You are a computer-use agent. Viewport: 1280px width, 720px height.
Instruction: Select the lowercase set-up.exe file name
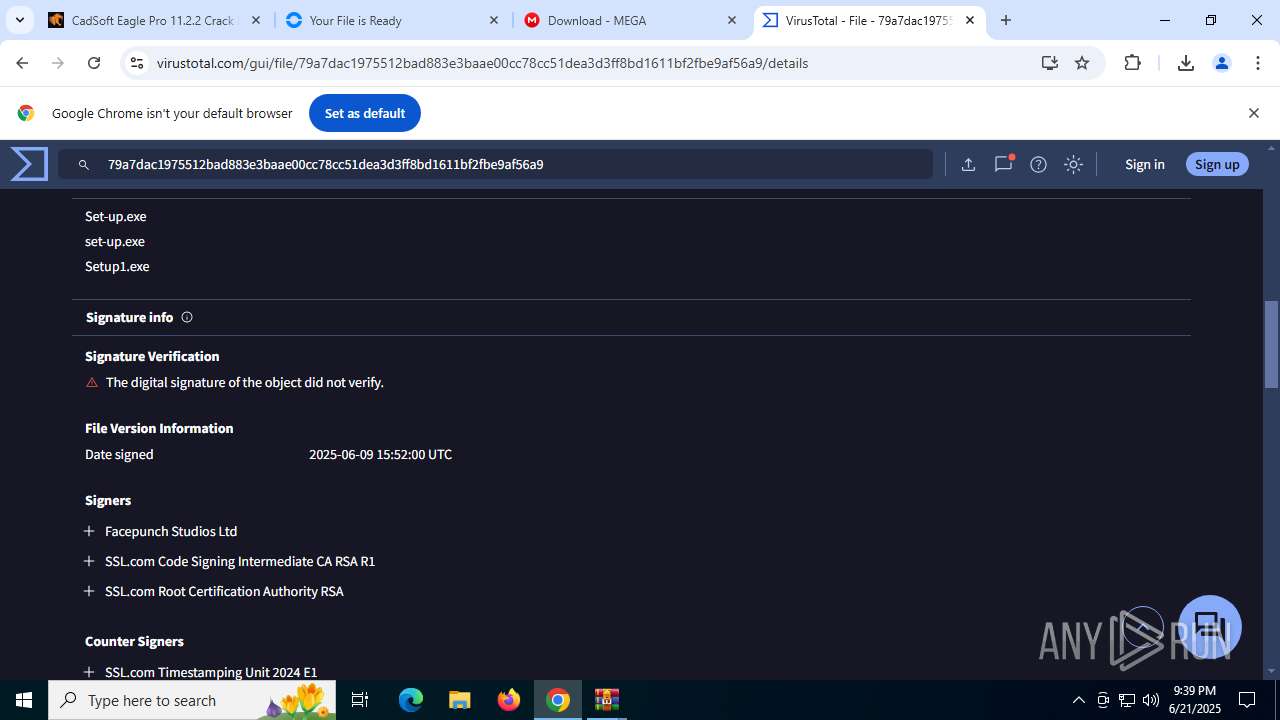pos(115,241)
